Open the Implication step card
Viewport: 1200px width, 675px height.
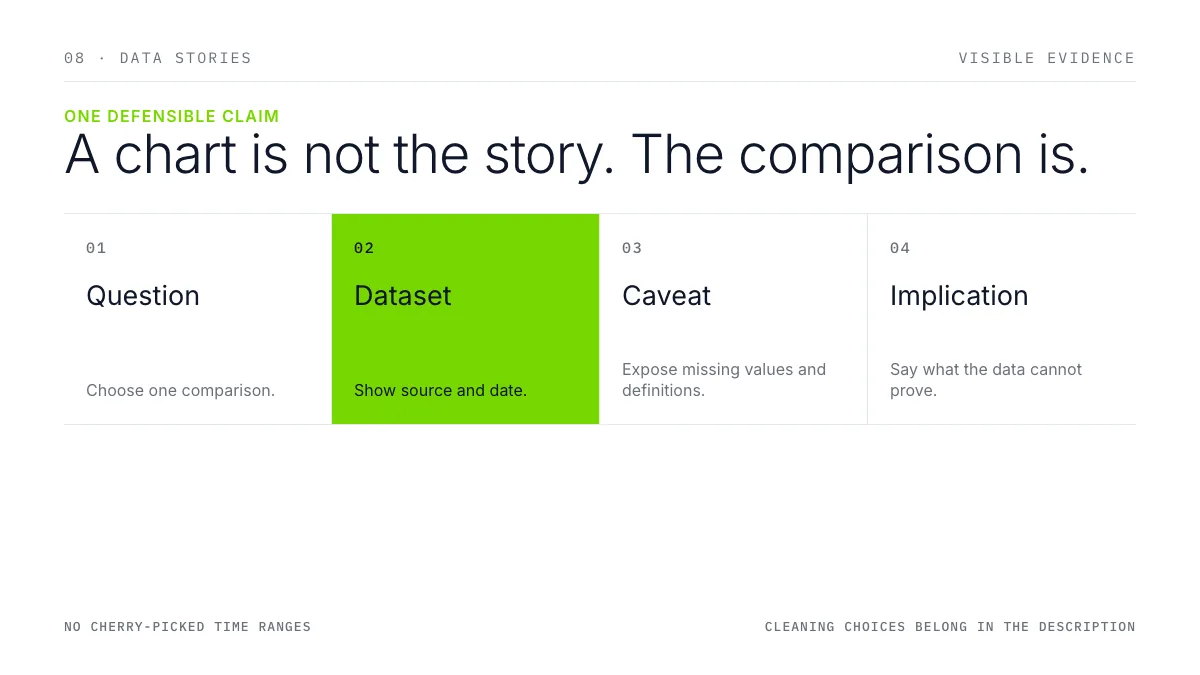tap(1002, 319)
